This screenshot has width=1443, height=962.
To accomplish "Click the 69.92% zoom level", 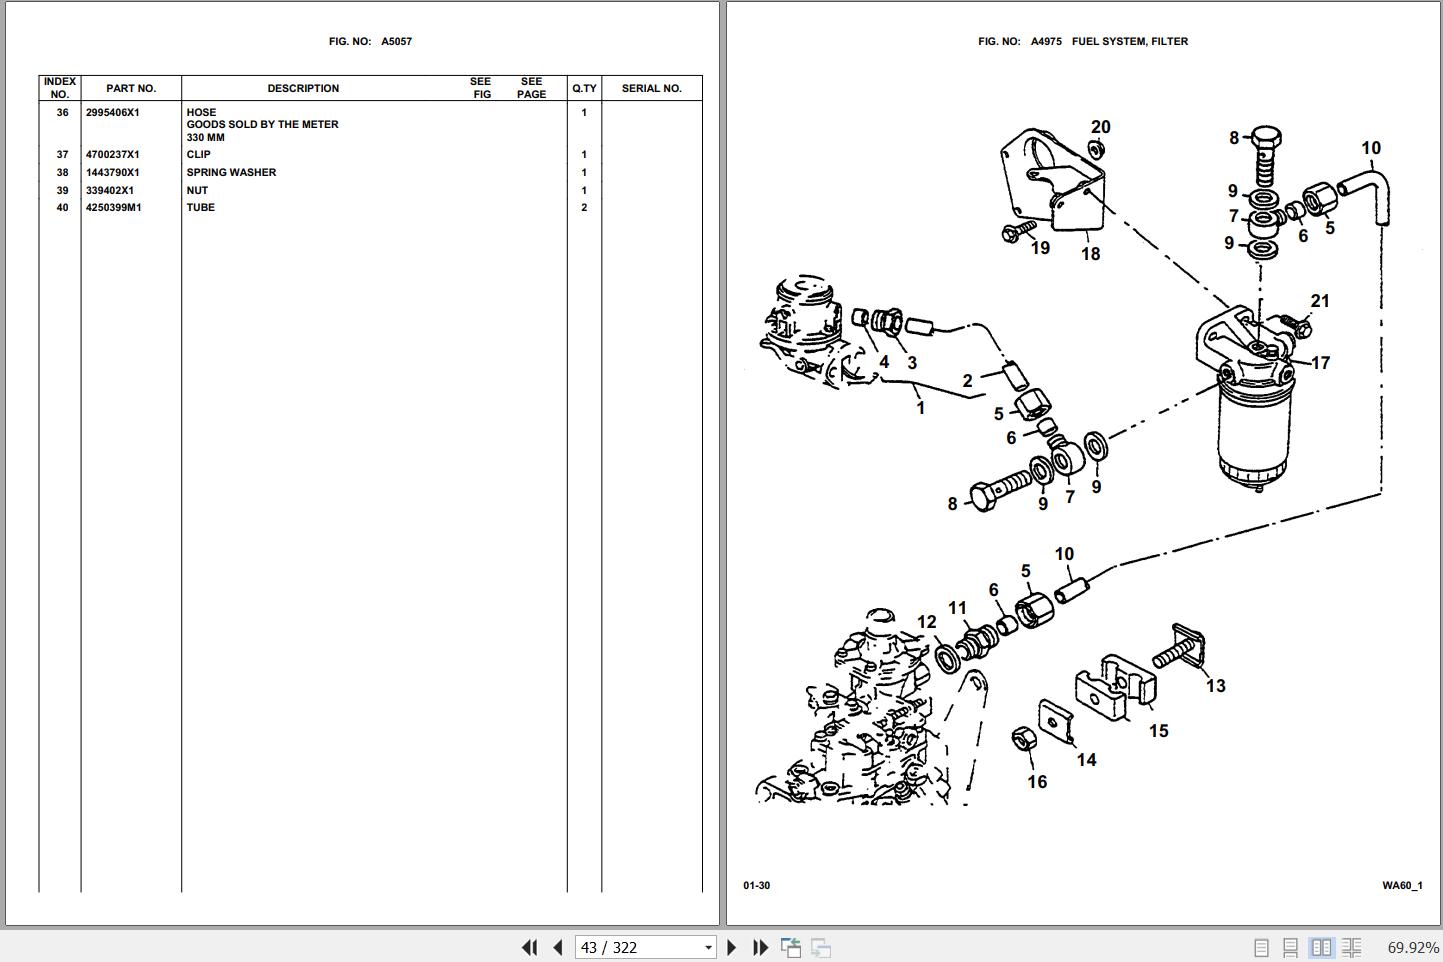I will 1413,947.
